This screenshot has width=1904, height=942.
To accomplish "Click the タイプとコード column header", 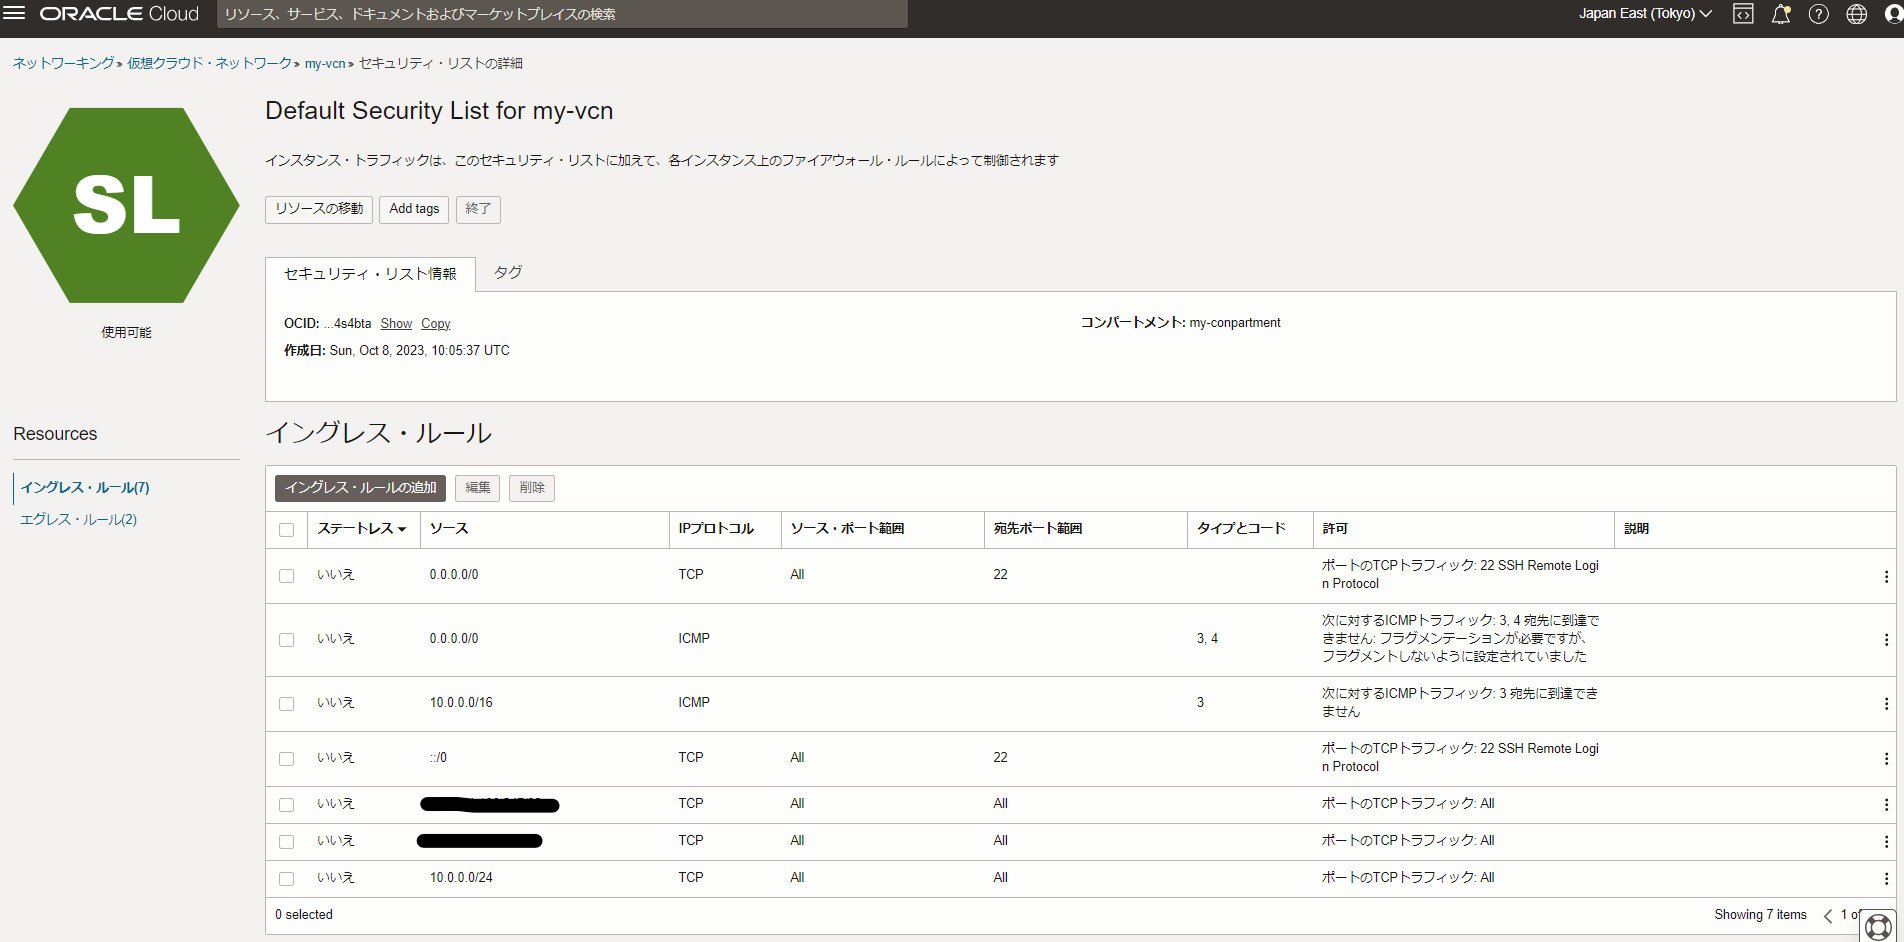I will (1241, 529).
